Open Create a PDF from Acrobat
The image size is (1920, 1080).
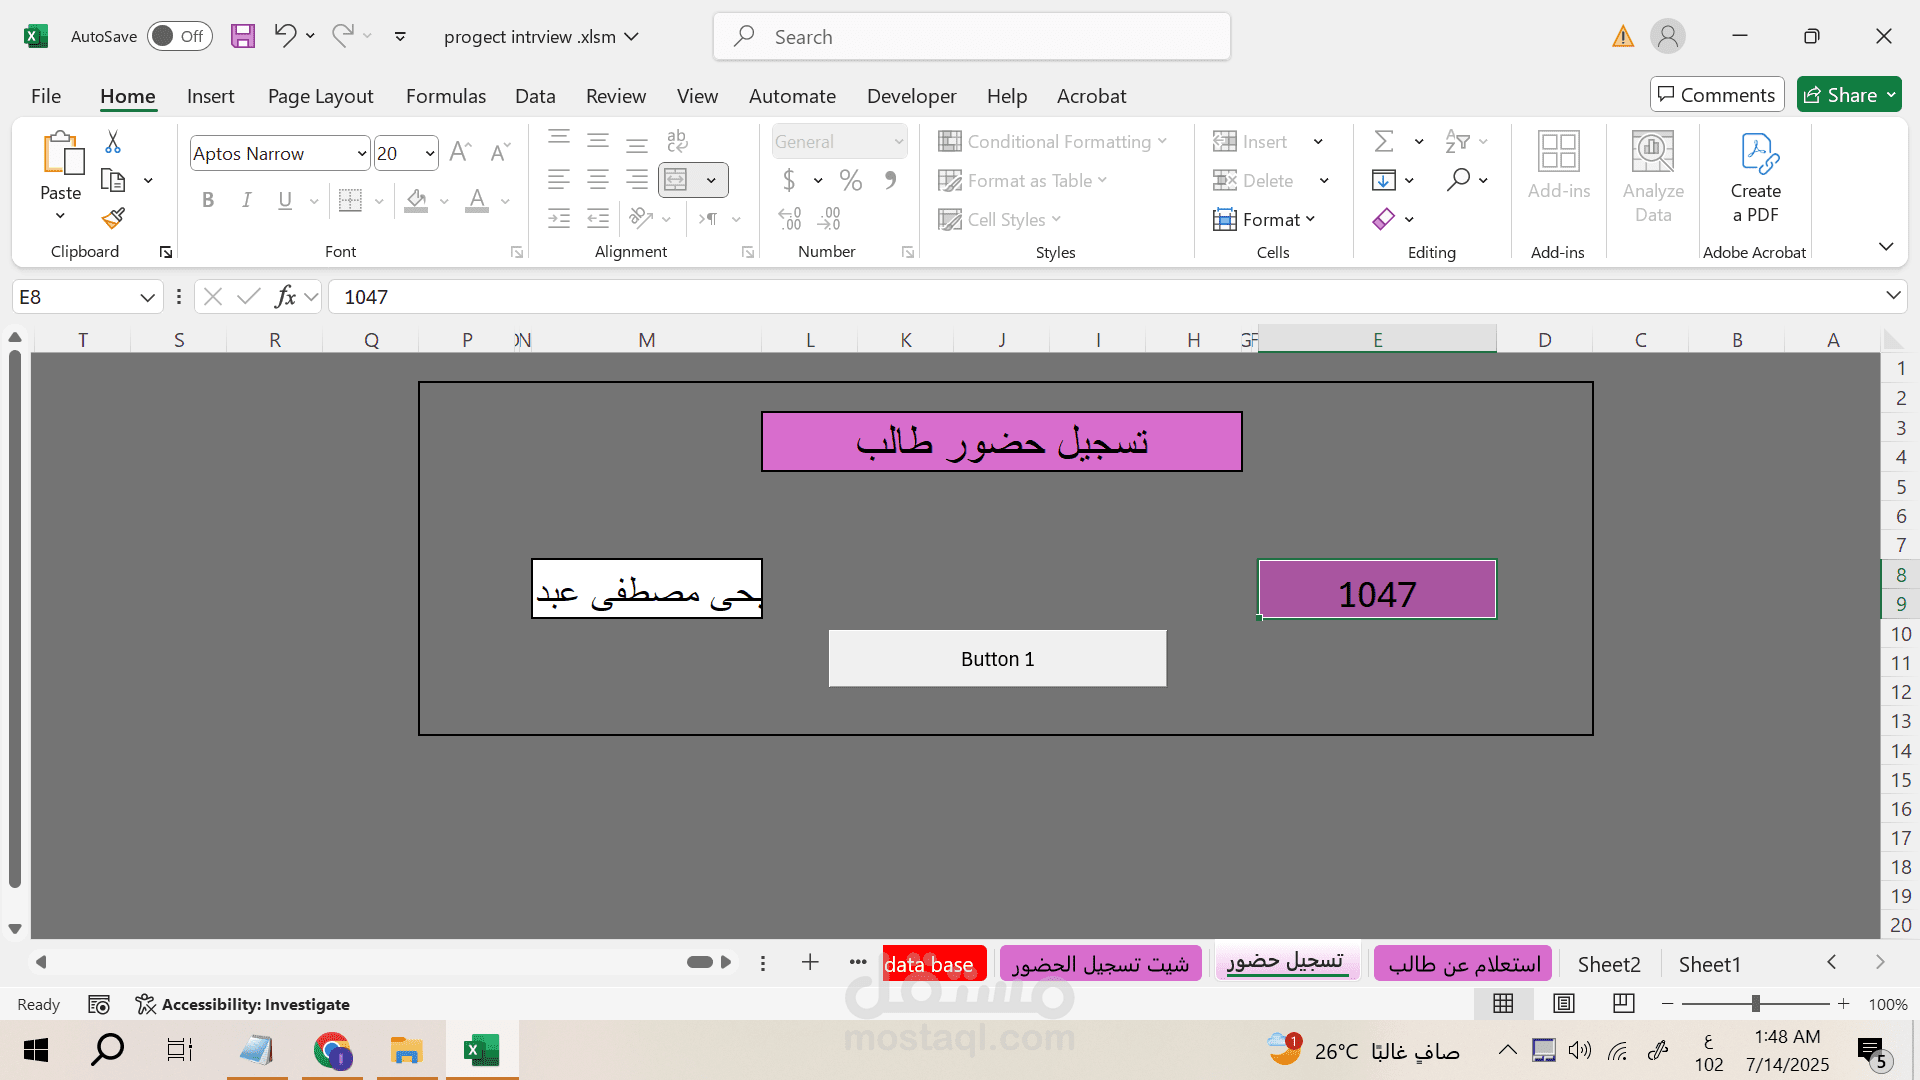[x=1755, y=180]
